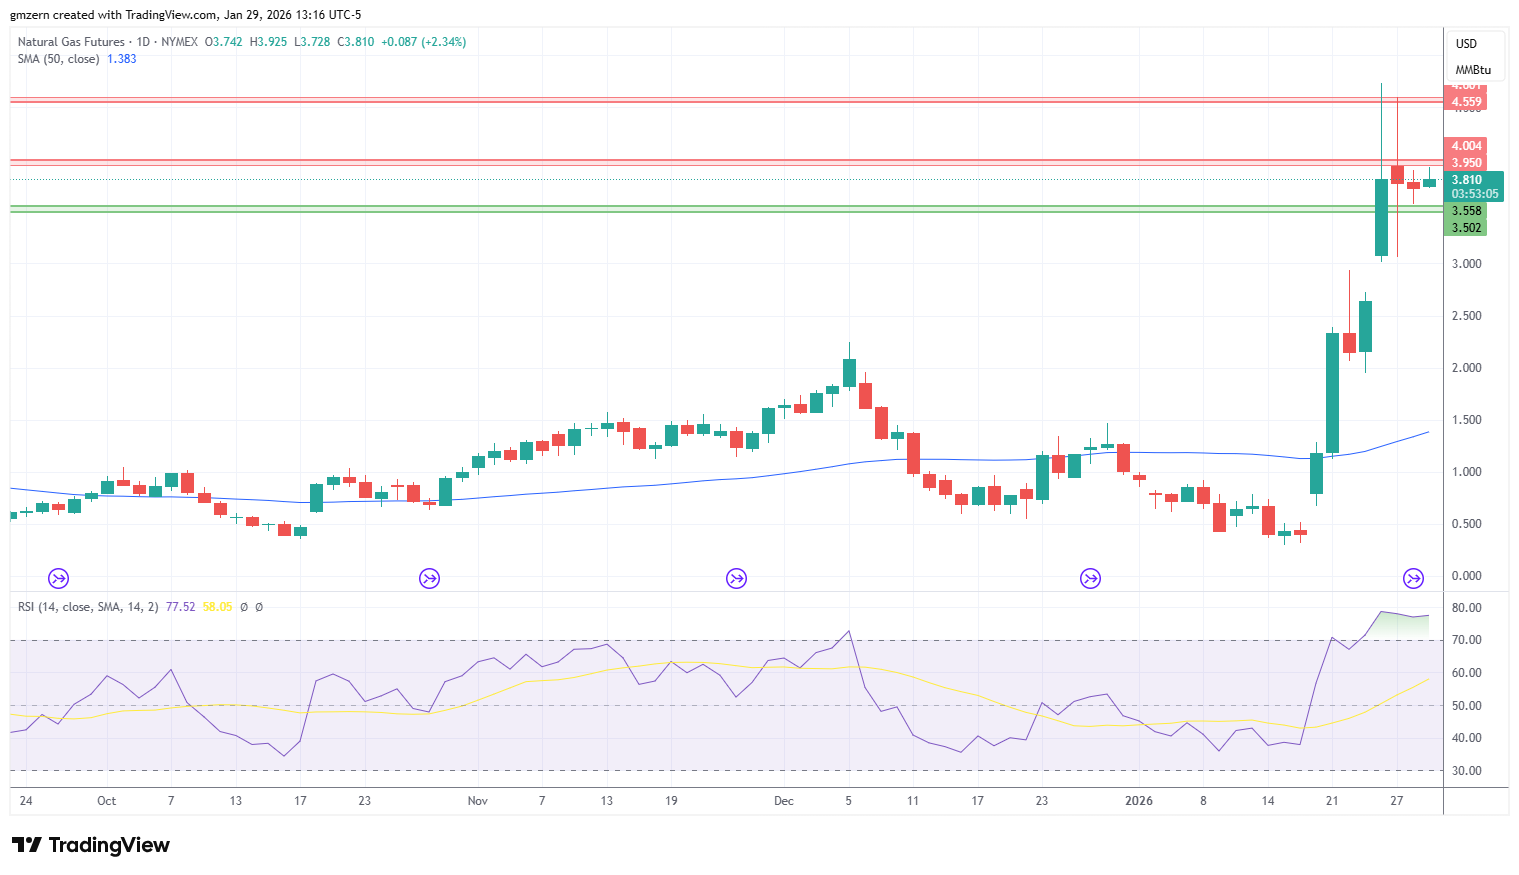The width and height of the screenshot is (1519, 875).
Task: Click the 30.00 RSI axis label
Action: [1467, 771]
